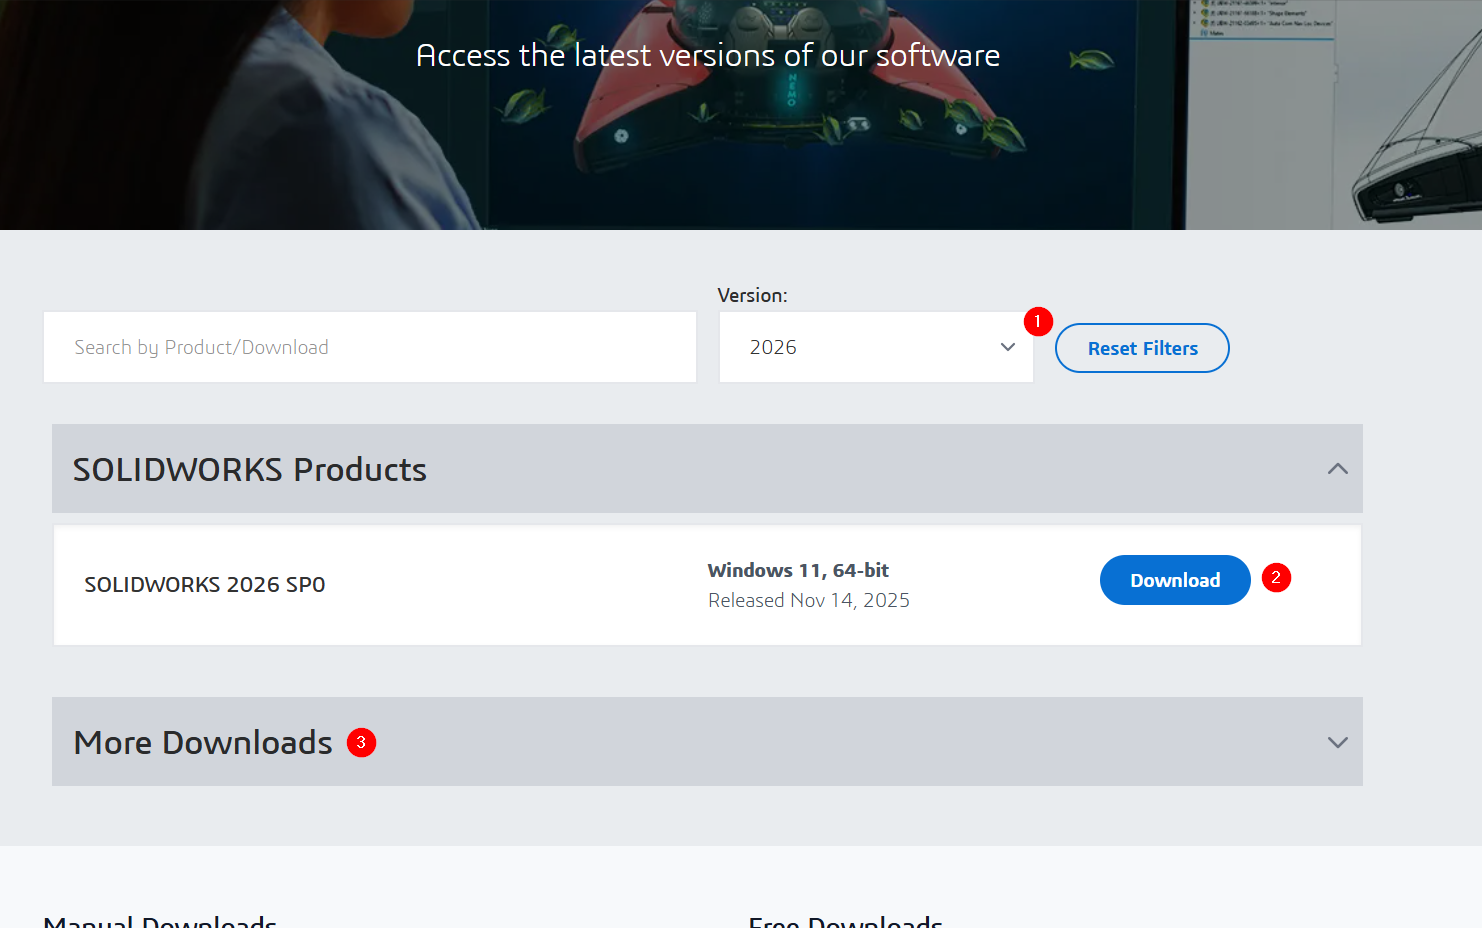Image resolution: width=1482 pixels, height=928 pixels.
Task: Expand More Downloads with the down chevron
Action: pos(1337,742)
